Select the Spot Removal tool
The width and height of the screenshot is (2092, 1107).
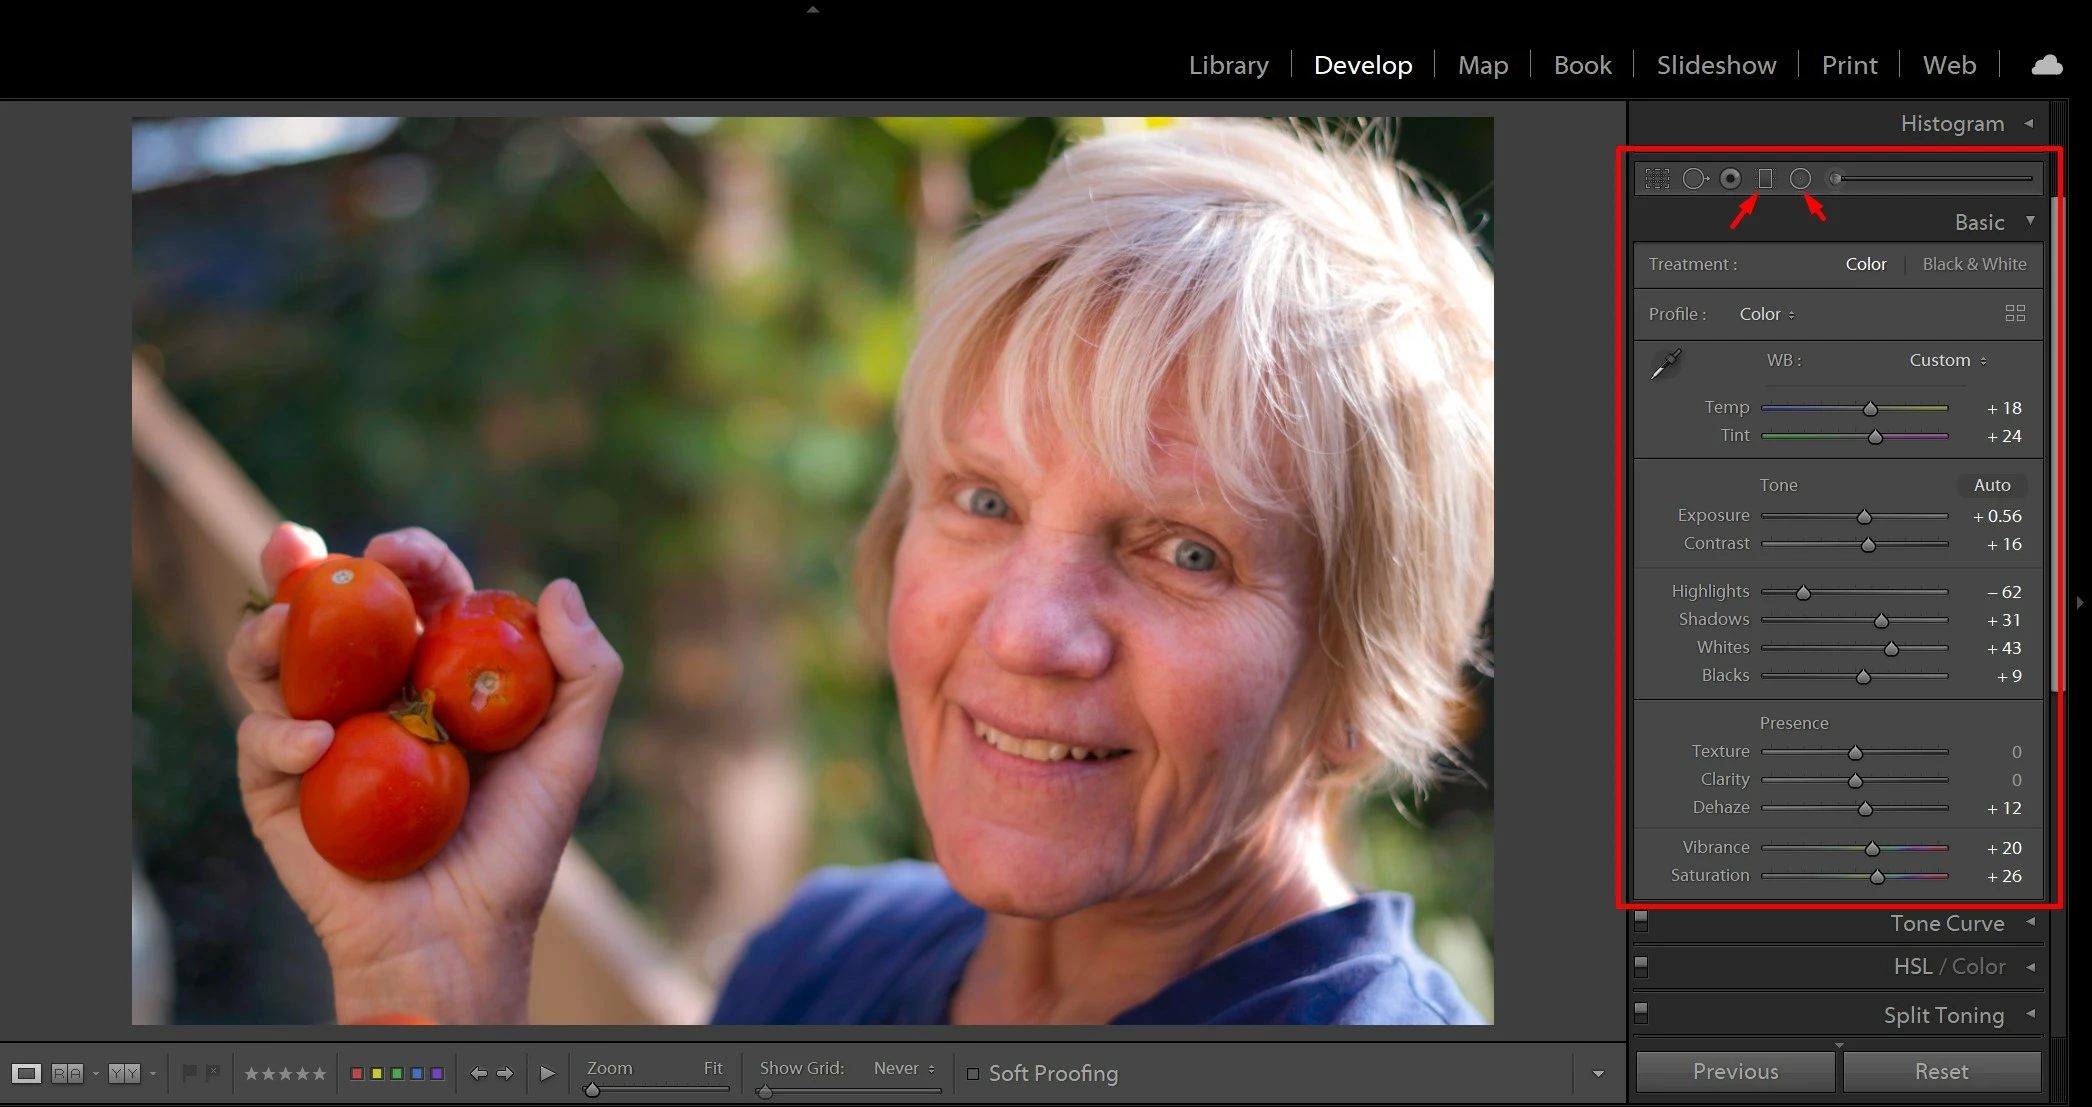tap(1695, 179)
